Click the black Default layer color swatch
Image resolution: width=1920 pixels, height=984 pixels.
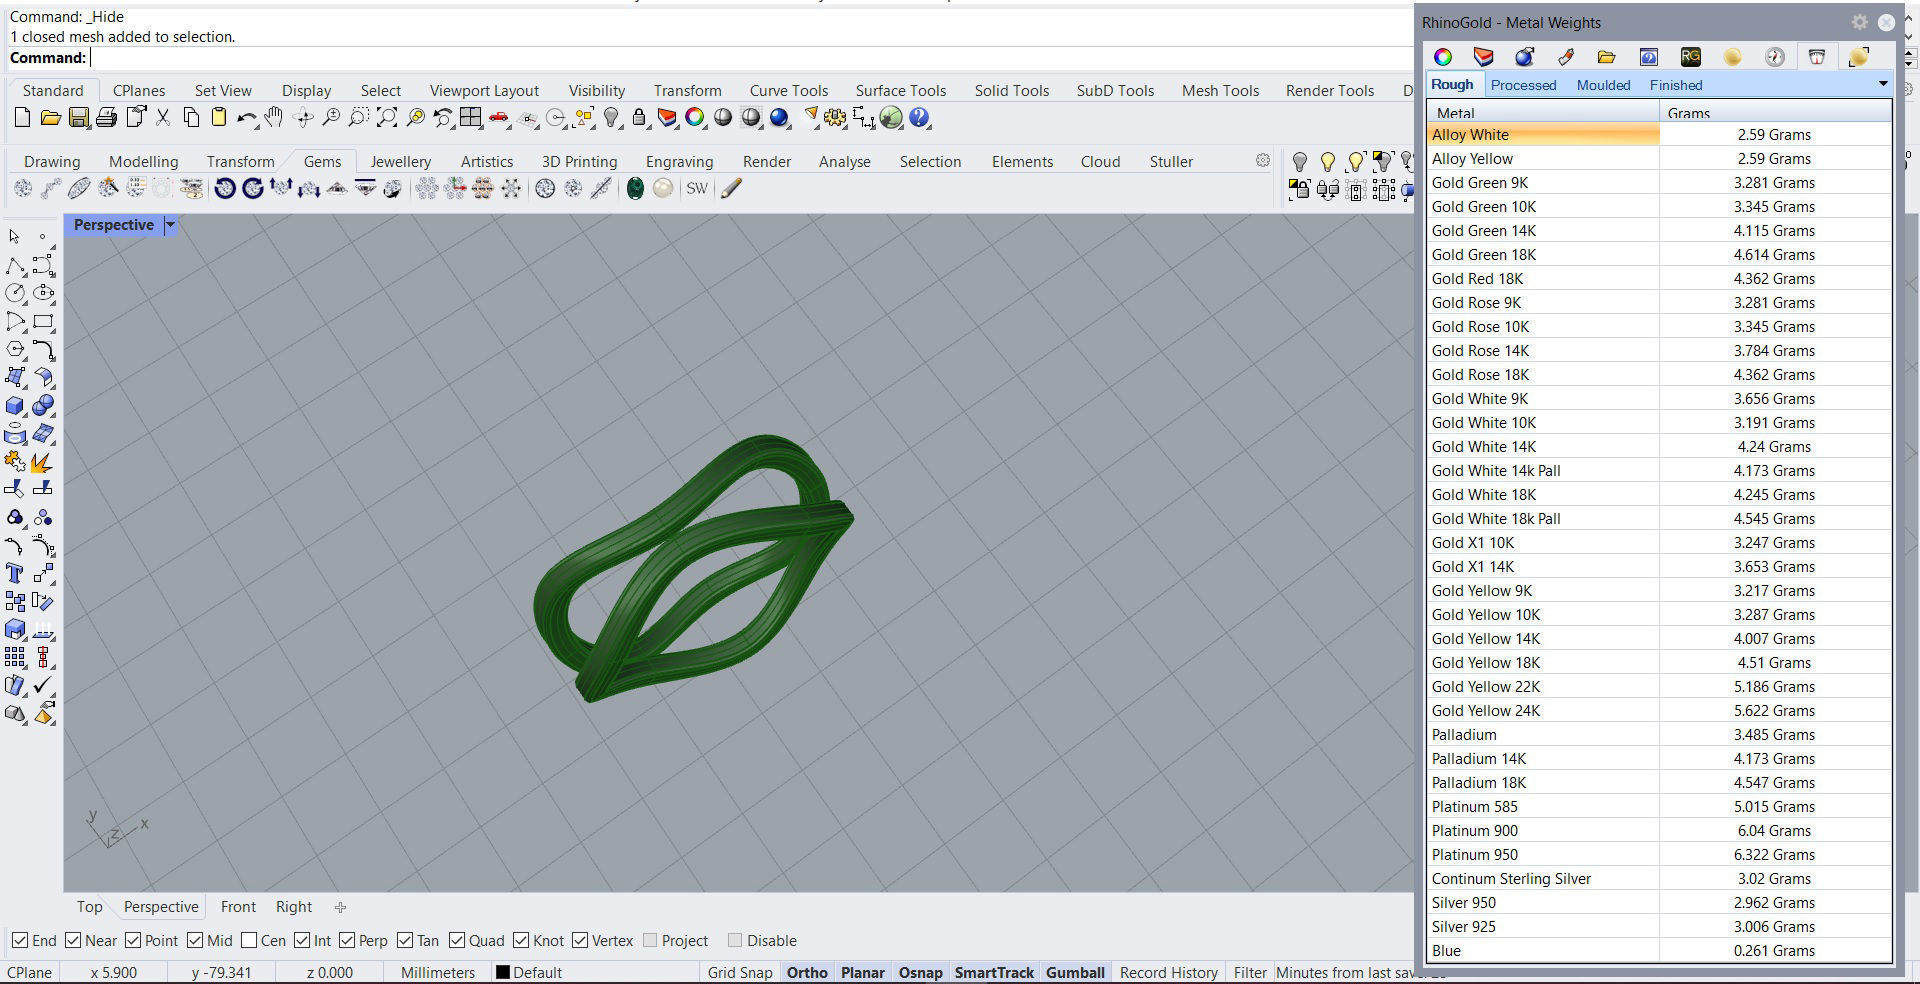pos(503,972)
